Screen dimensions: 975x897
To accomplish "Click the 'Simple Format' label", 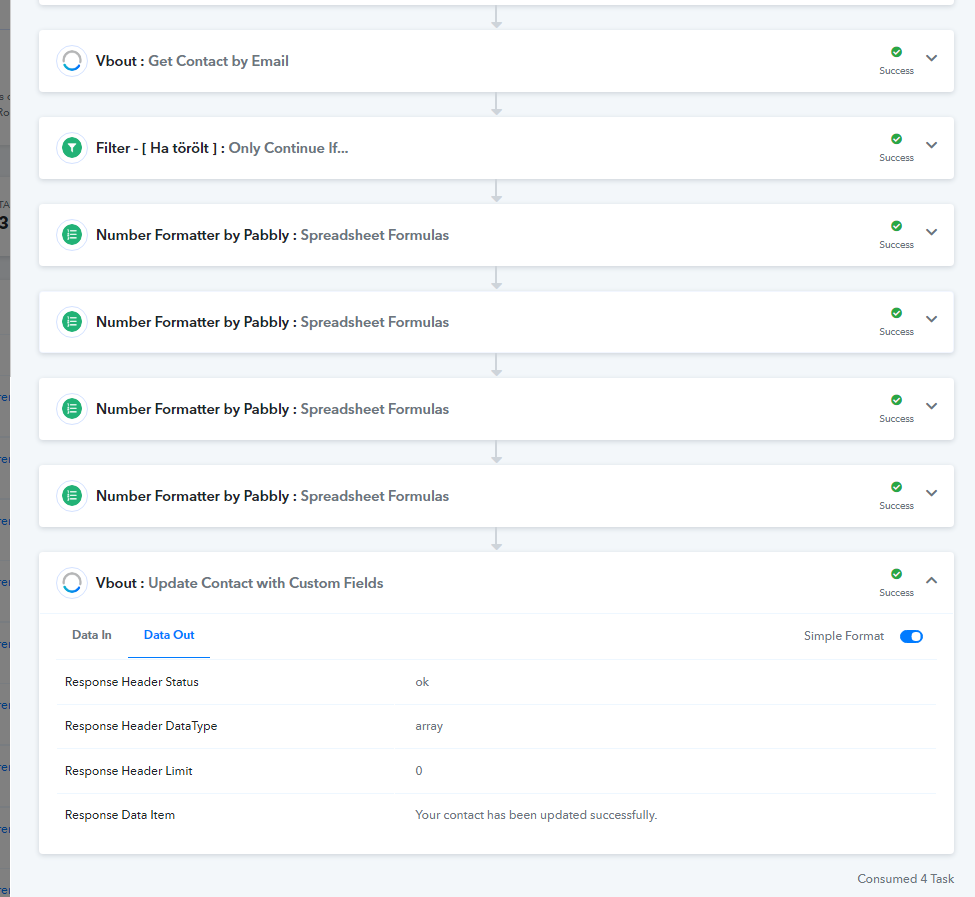I will [843, 636].
